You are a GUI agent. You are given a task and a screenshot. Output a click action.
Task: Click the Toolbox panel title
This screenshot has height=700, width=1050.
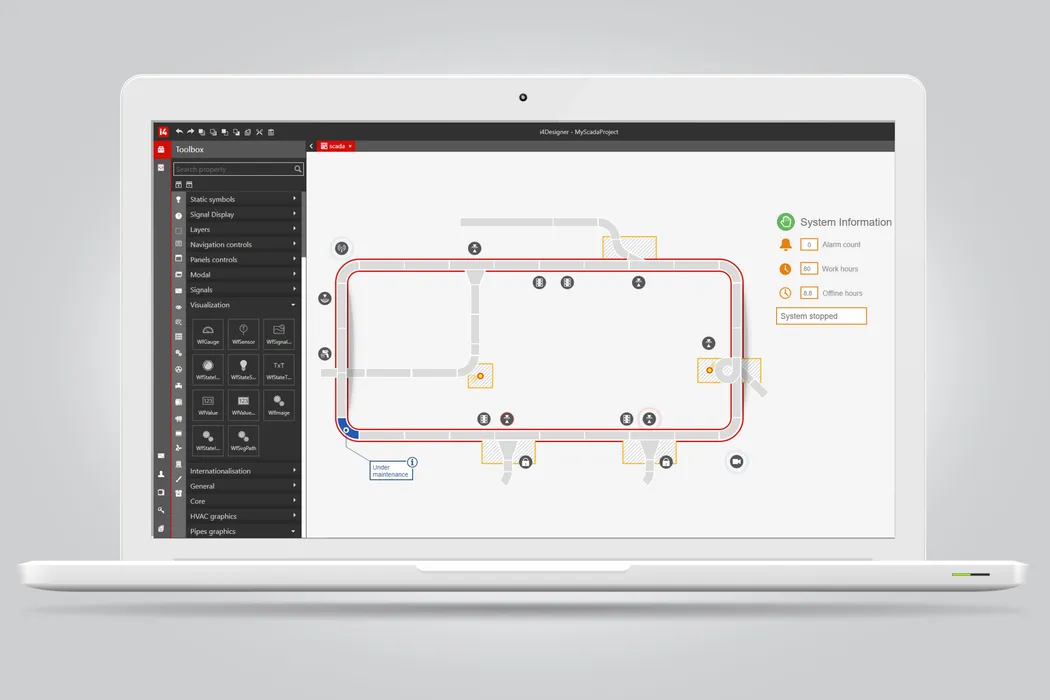(190, 149)
